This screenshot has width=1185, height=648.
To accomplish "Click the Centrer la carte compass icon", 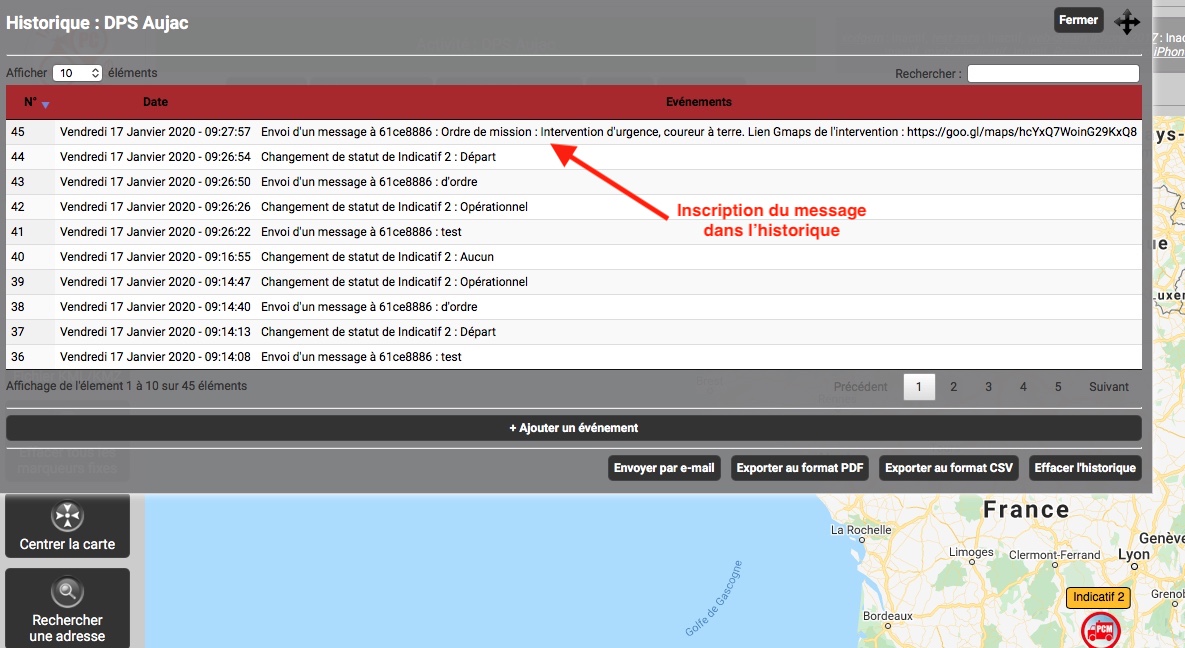I will coord(67,516).
